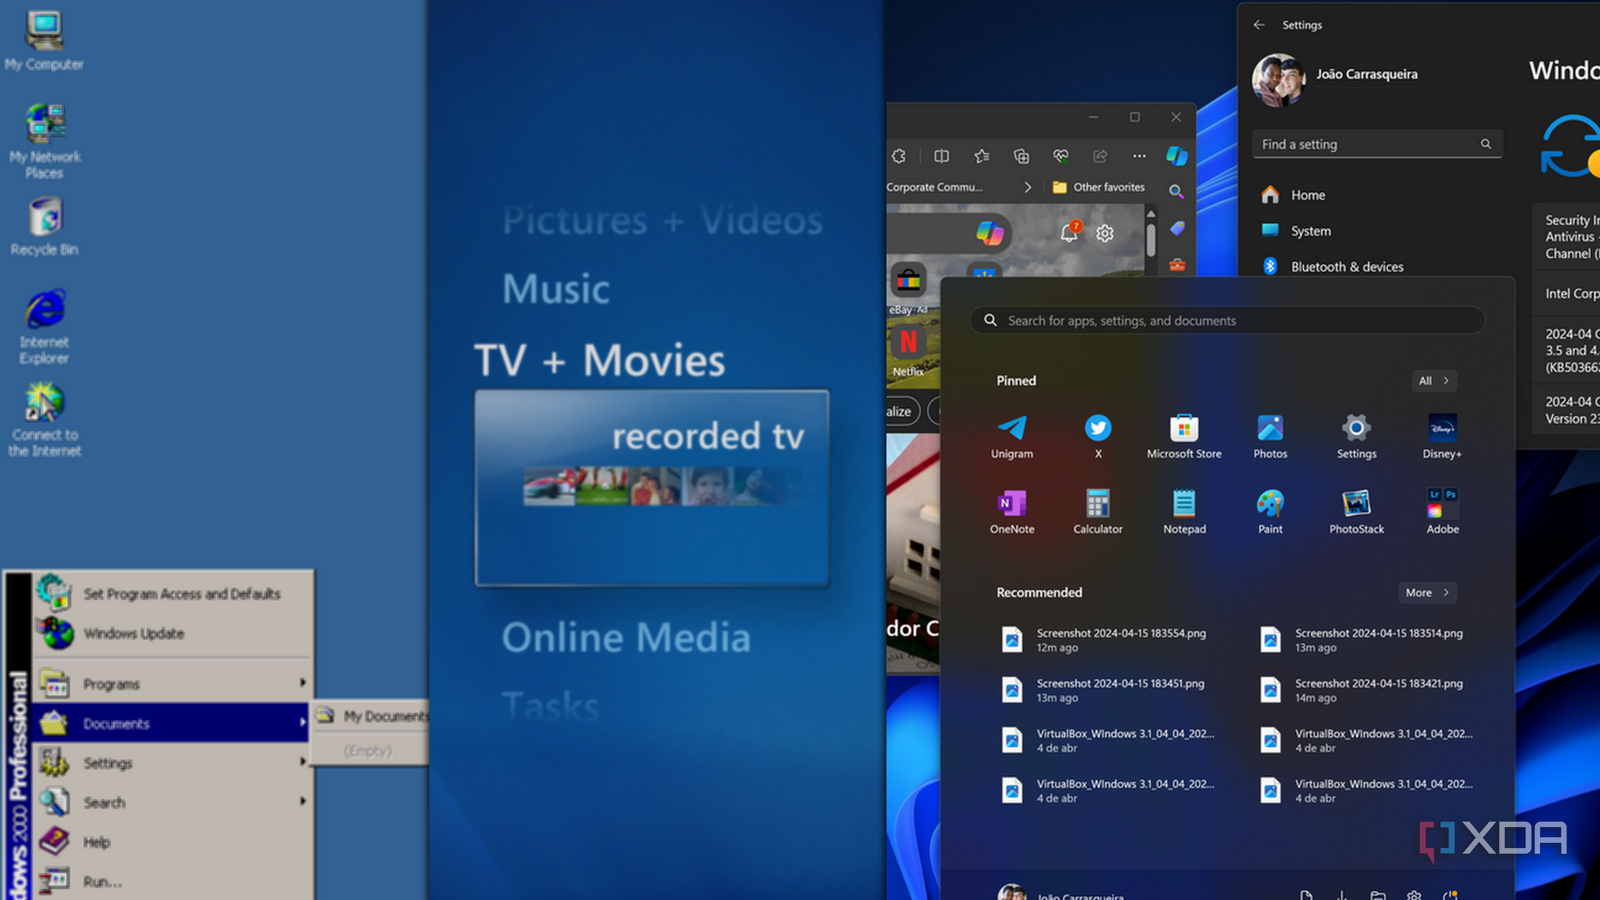
Task: Open Copilot from the Edge sidebar
Action: point(1176,156)
